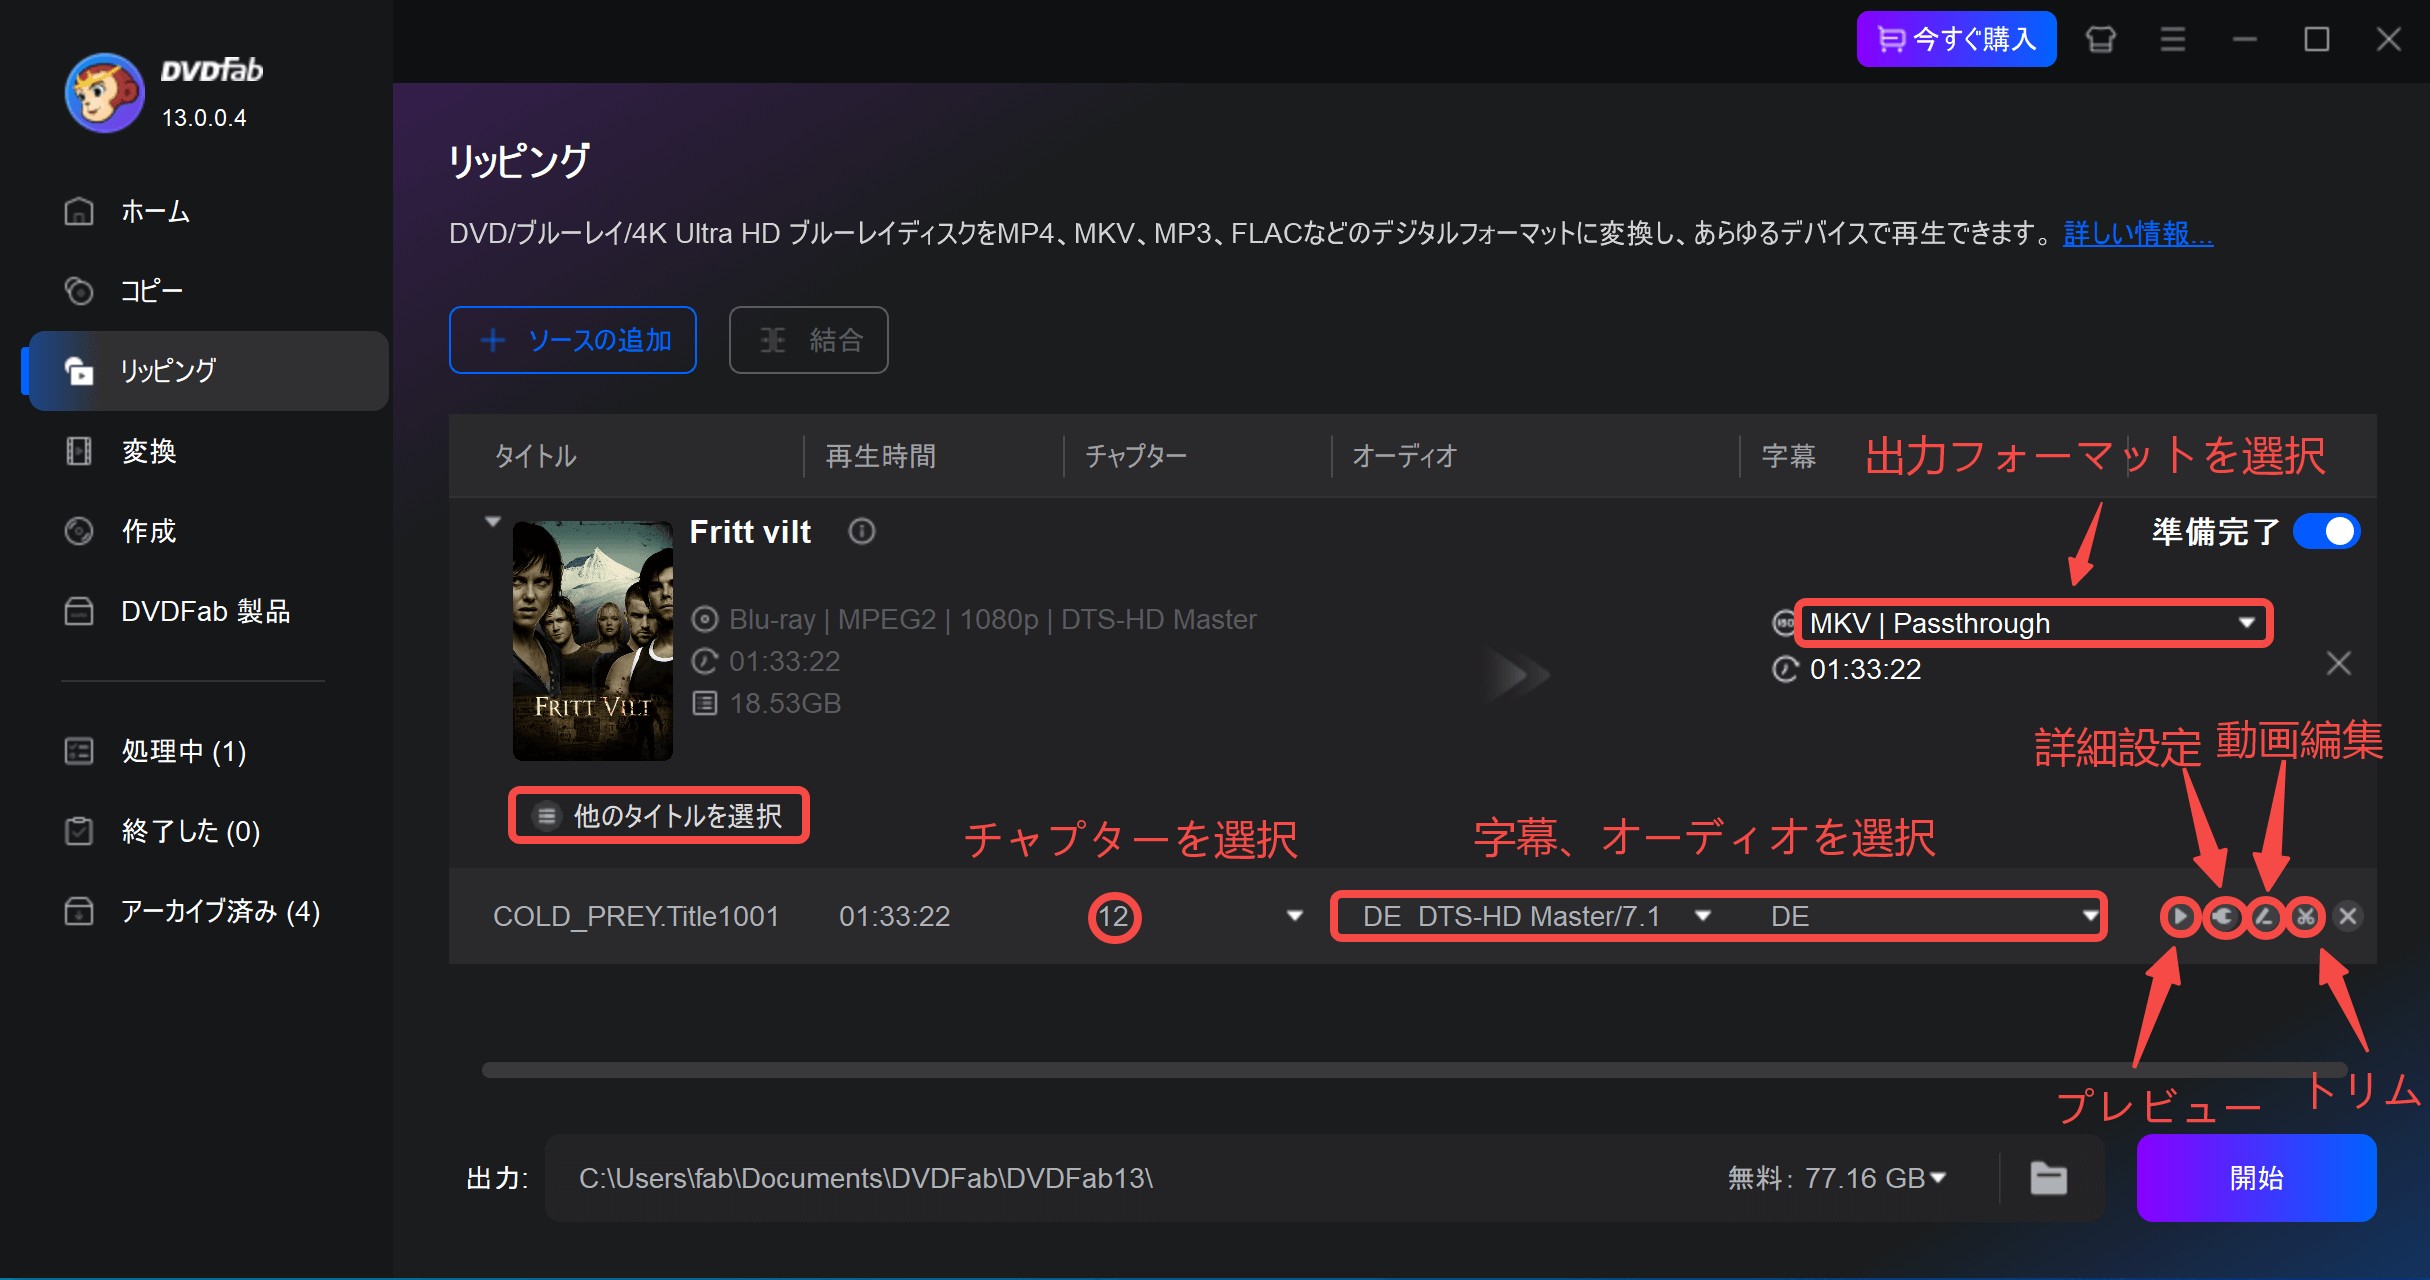Open the 詳しい情報 link
This screenshot has height=1280, width=2430.
pyautogui.click(x=2138, y=234)
